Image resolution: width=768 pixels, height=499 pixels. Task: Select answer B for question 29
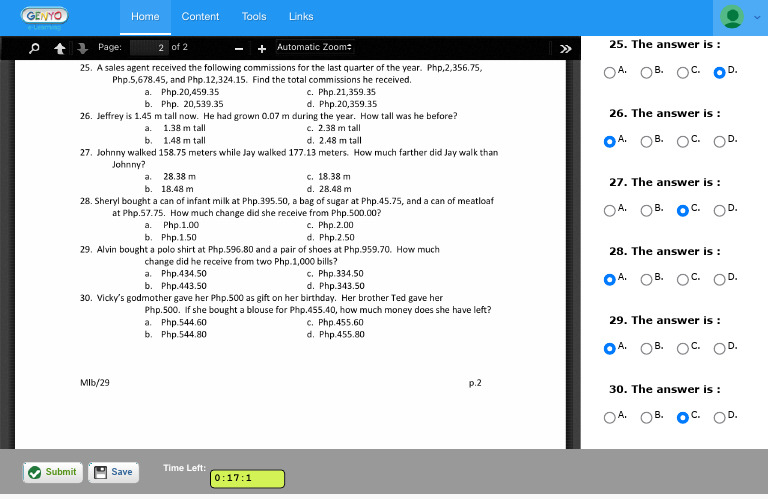(x=646, y=349)
